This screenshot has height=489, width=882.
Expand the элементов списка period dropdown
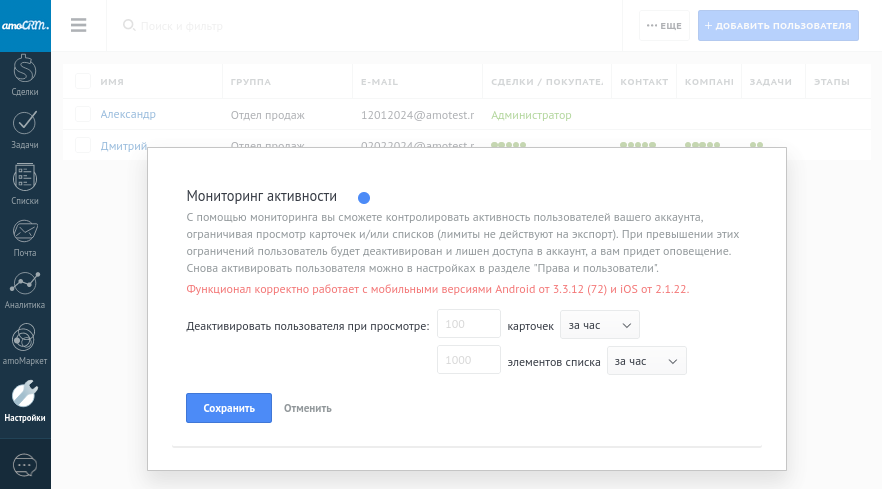[x=646, y=361]
